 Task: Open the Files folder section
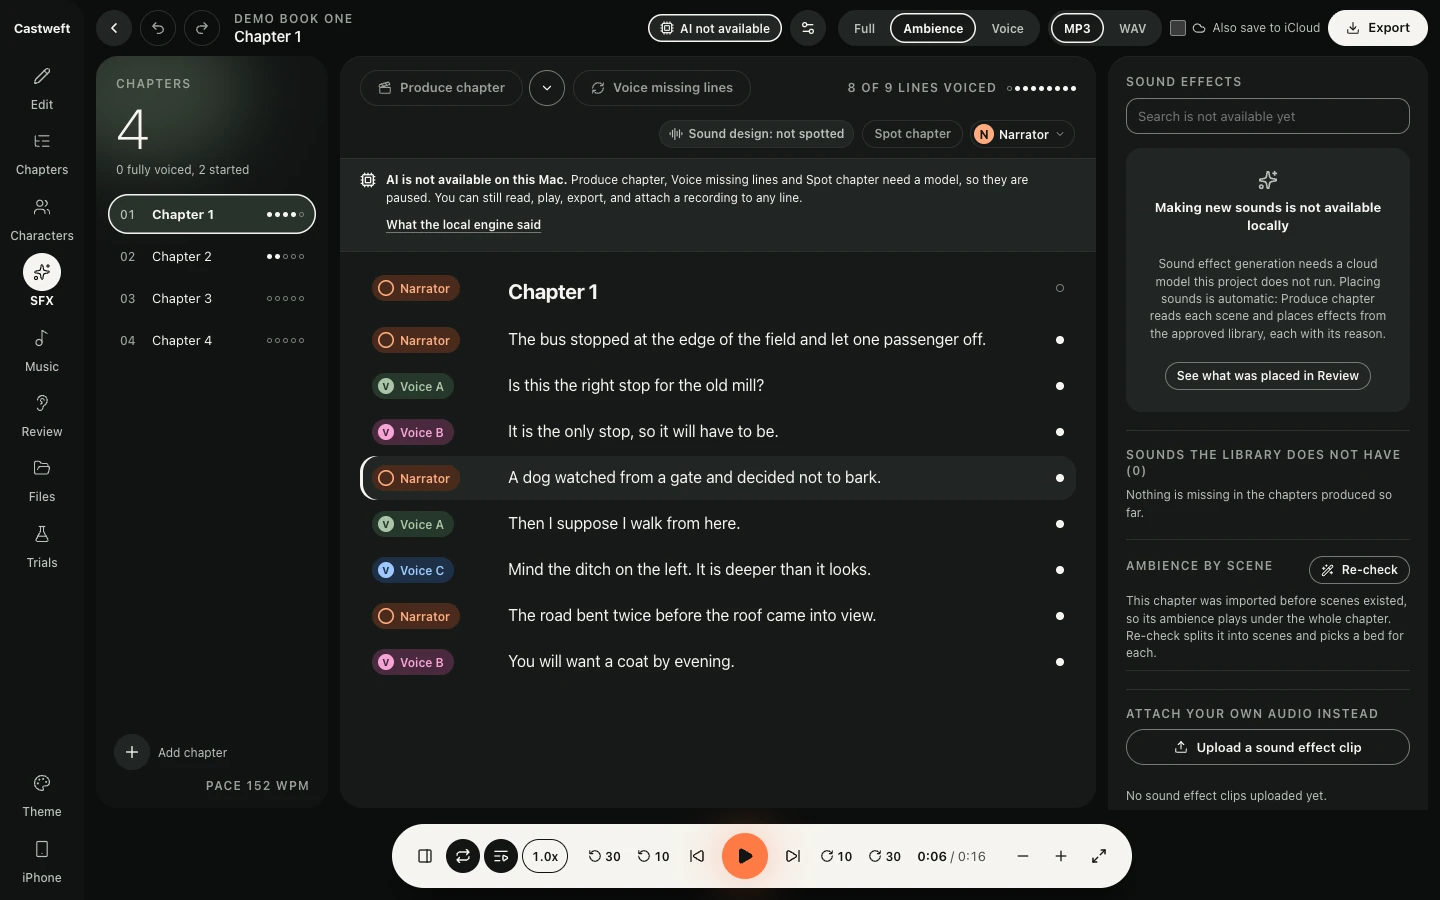42,480
